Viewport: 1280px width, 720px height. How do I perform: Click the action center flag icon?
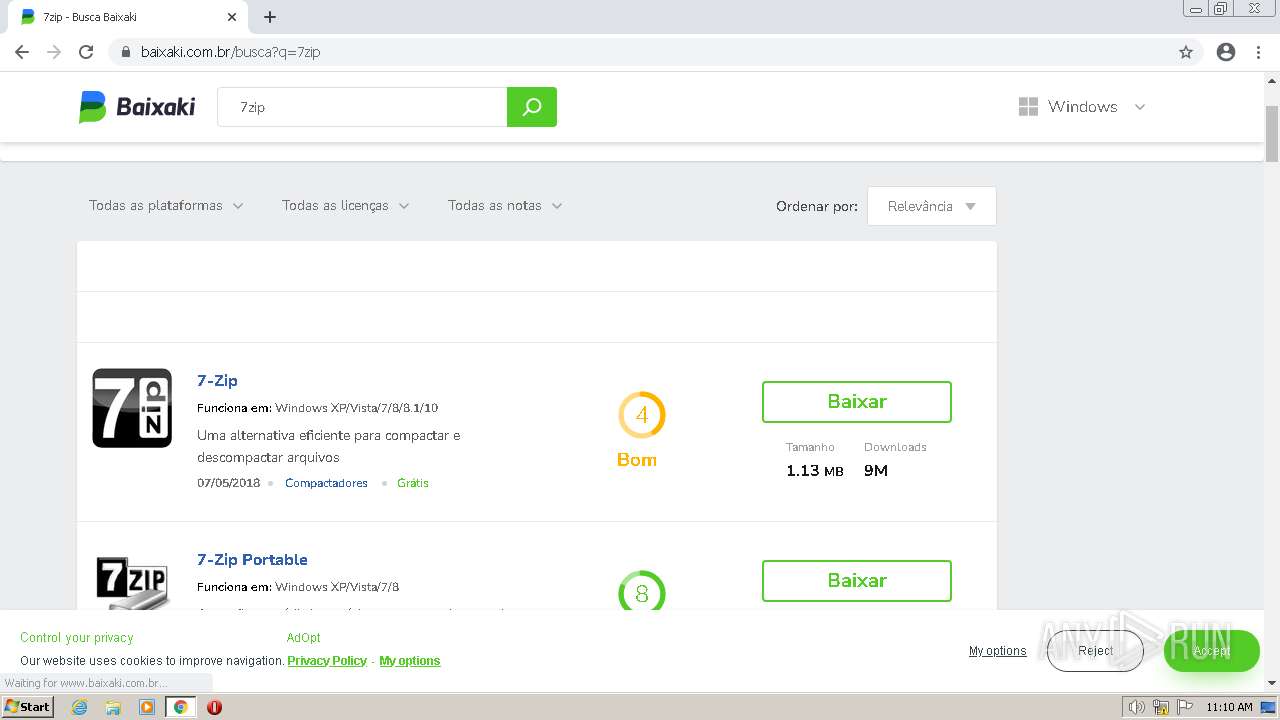pyautogui.click(x=1185, y=707)
